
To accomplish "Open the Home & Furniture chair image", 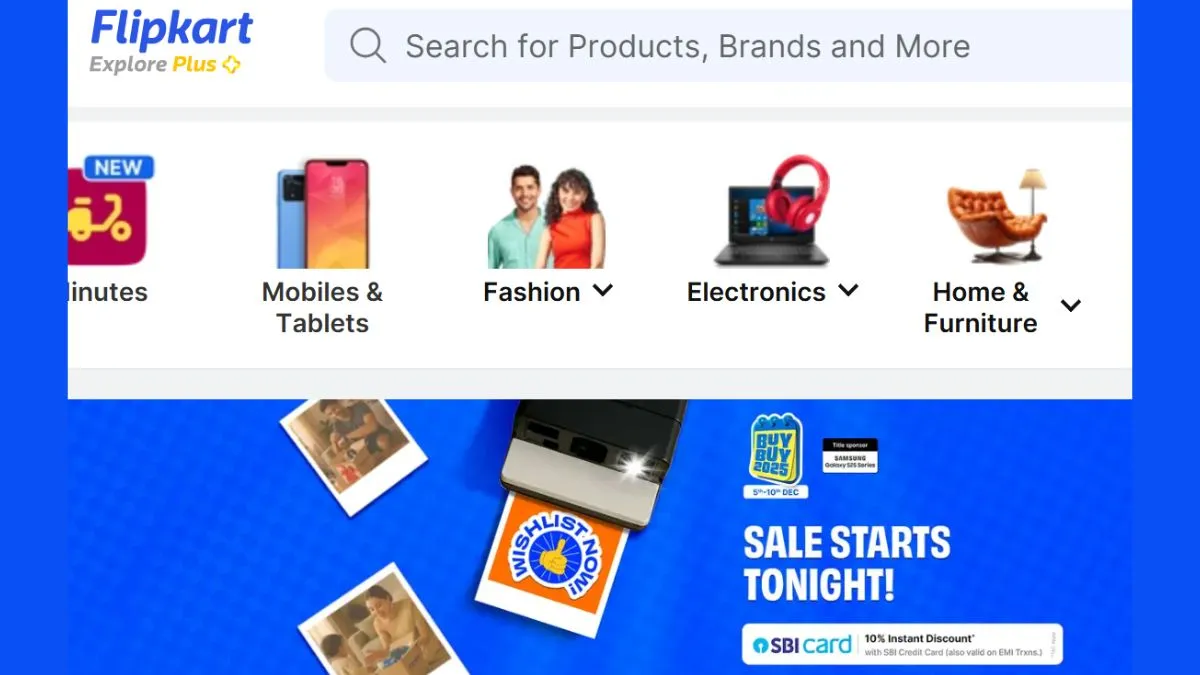I will [996, 215].
